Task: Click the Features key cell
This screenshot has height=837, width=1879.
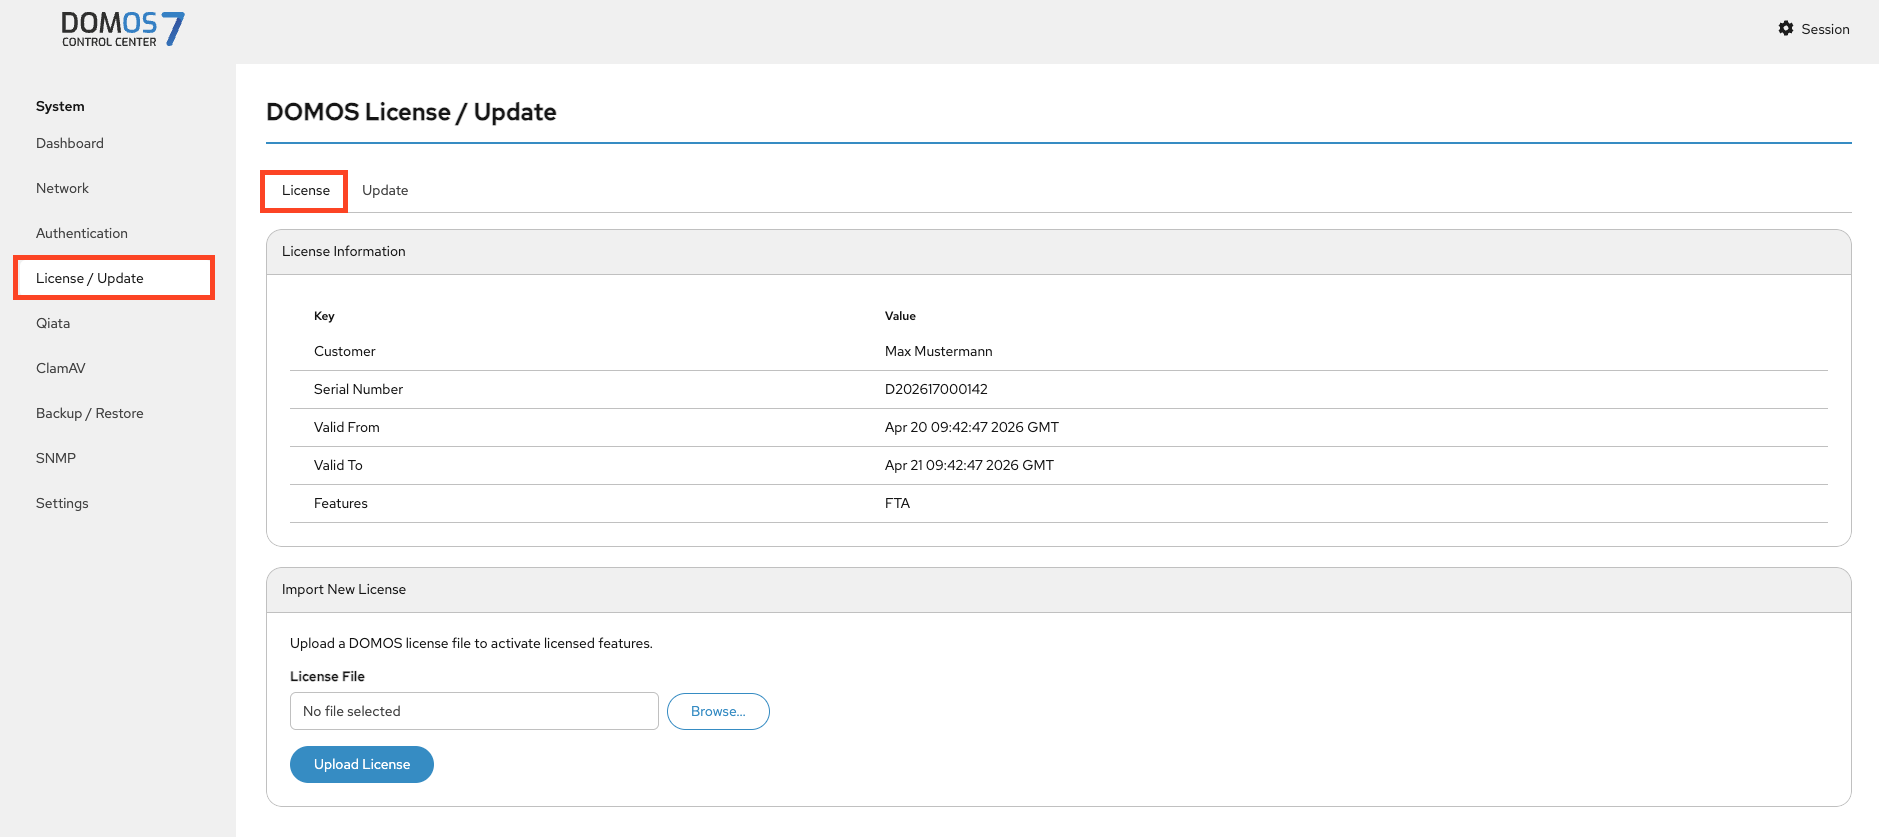Action: click(x=341, y=503)
